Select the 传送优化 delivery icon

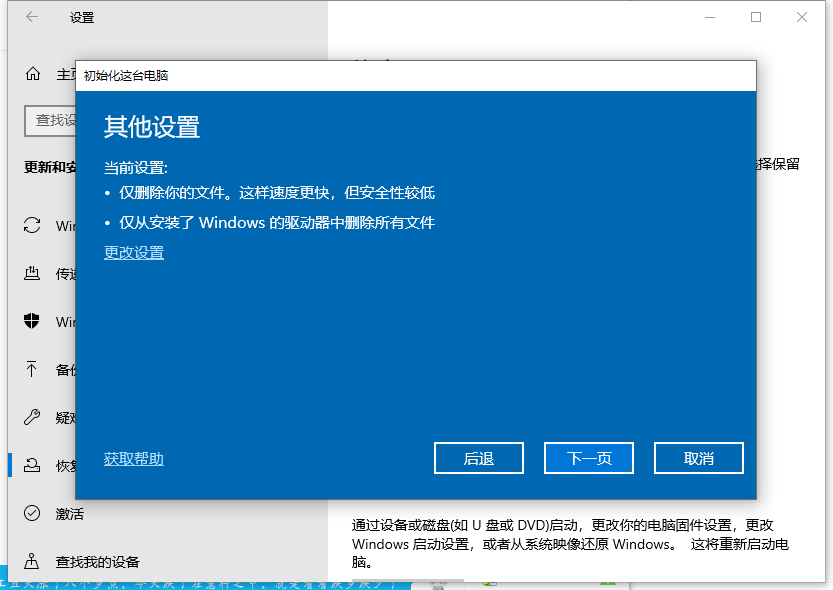[x=31, y=273]
